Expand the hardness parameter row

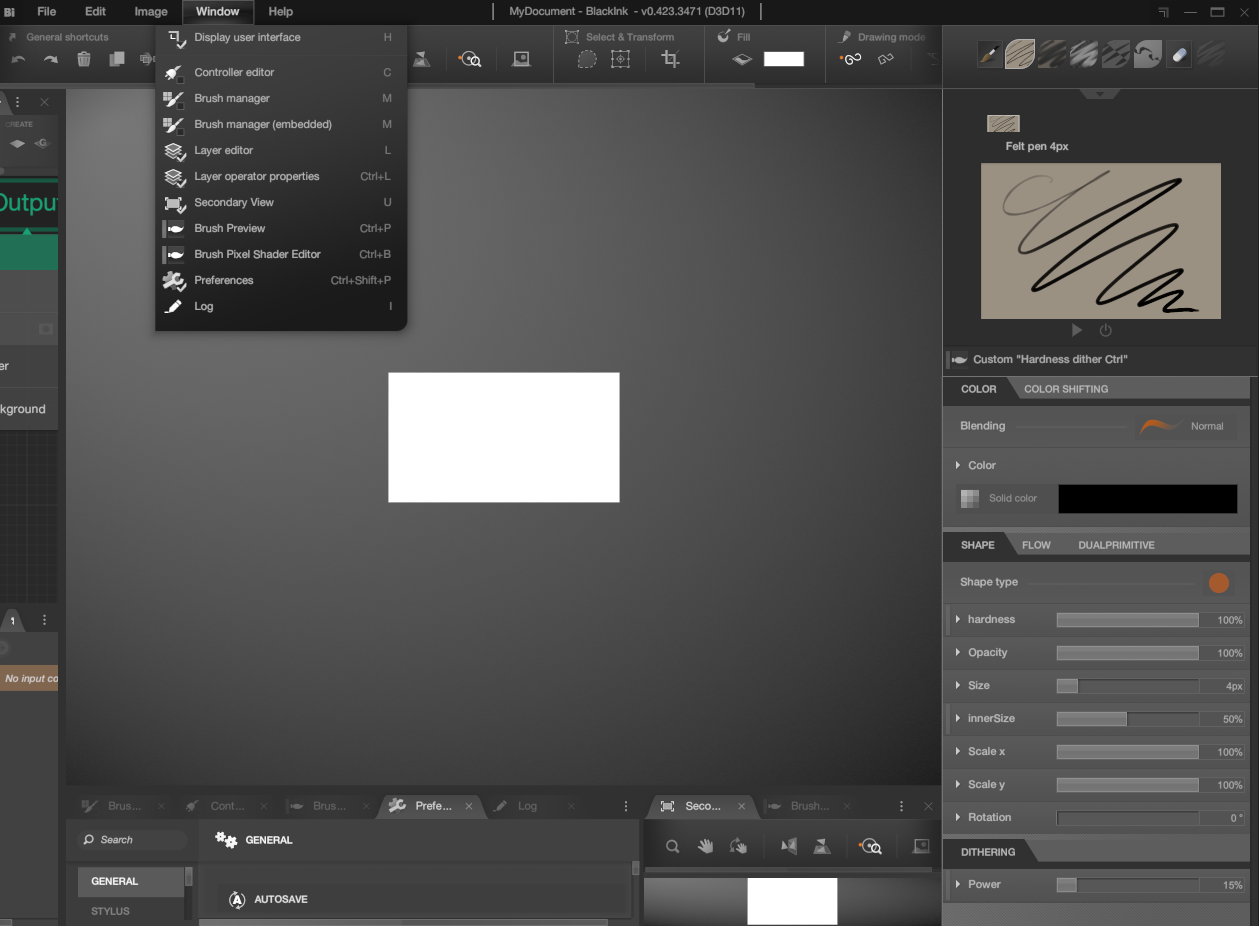pyautogui.click(x=958, y=620)
